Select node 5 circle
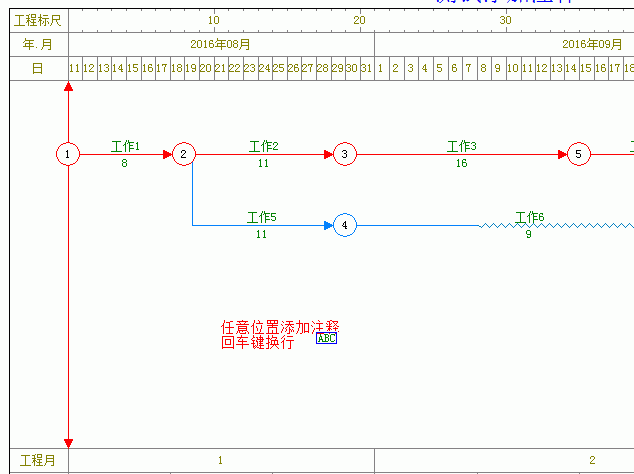The image size is (634, 474). 579,154
